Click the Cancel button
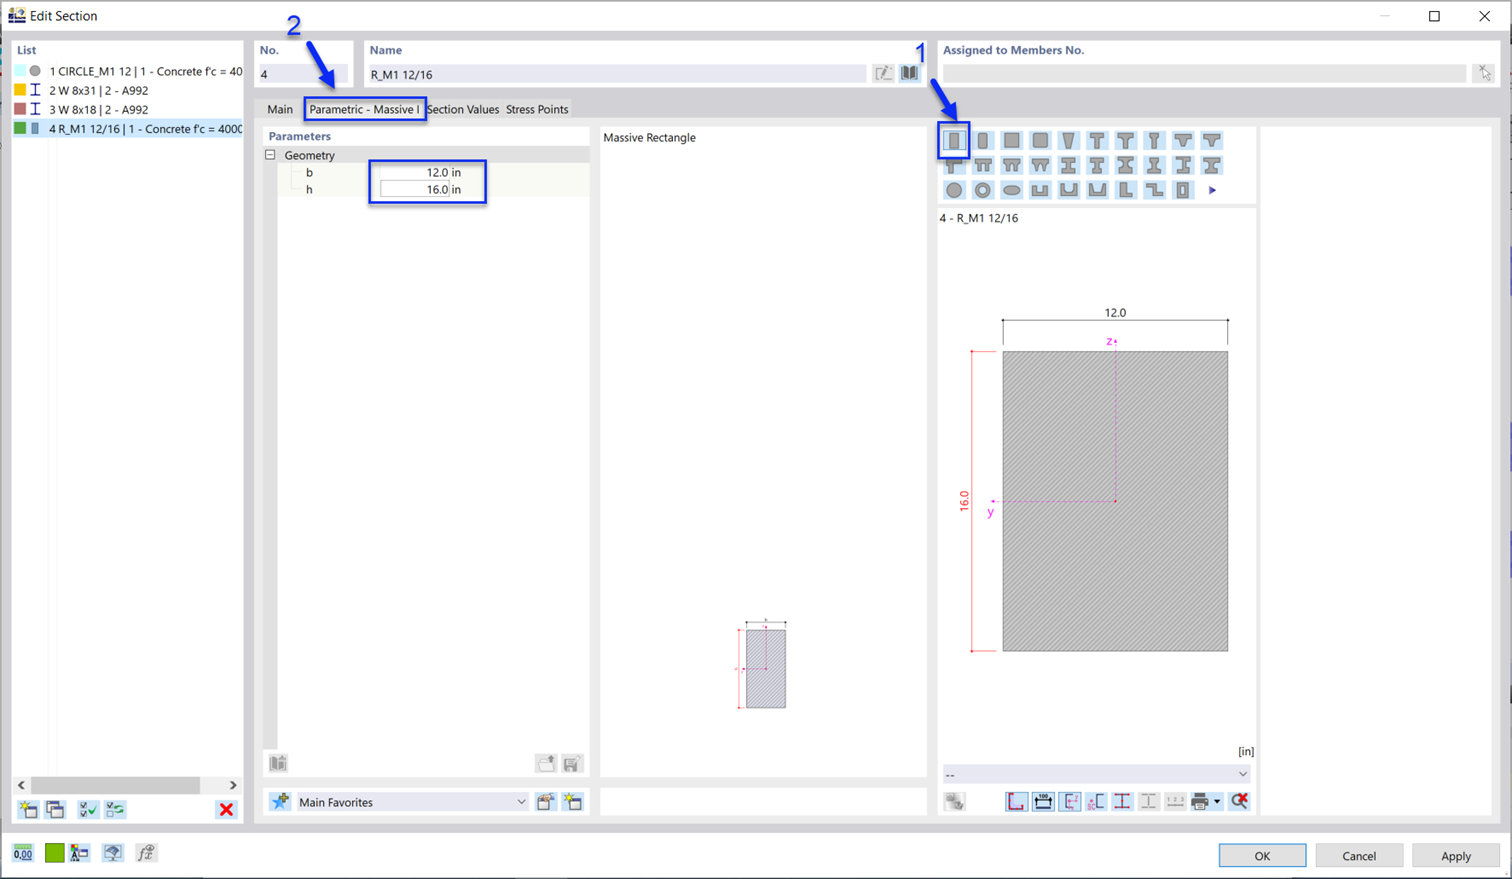Image resolution: width=1512 pixels, height=879 pixels. pos(1359,856)
